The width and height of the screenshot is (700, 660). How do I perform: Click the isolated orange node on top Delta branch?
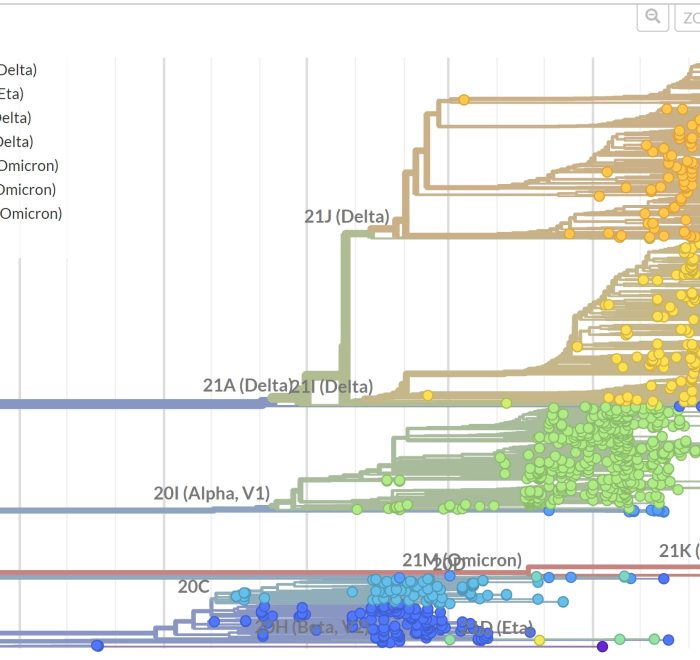click(464, 99)
